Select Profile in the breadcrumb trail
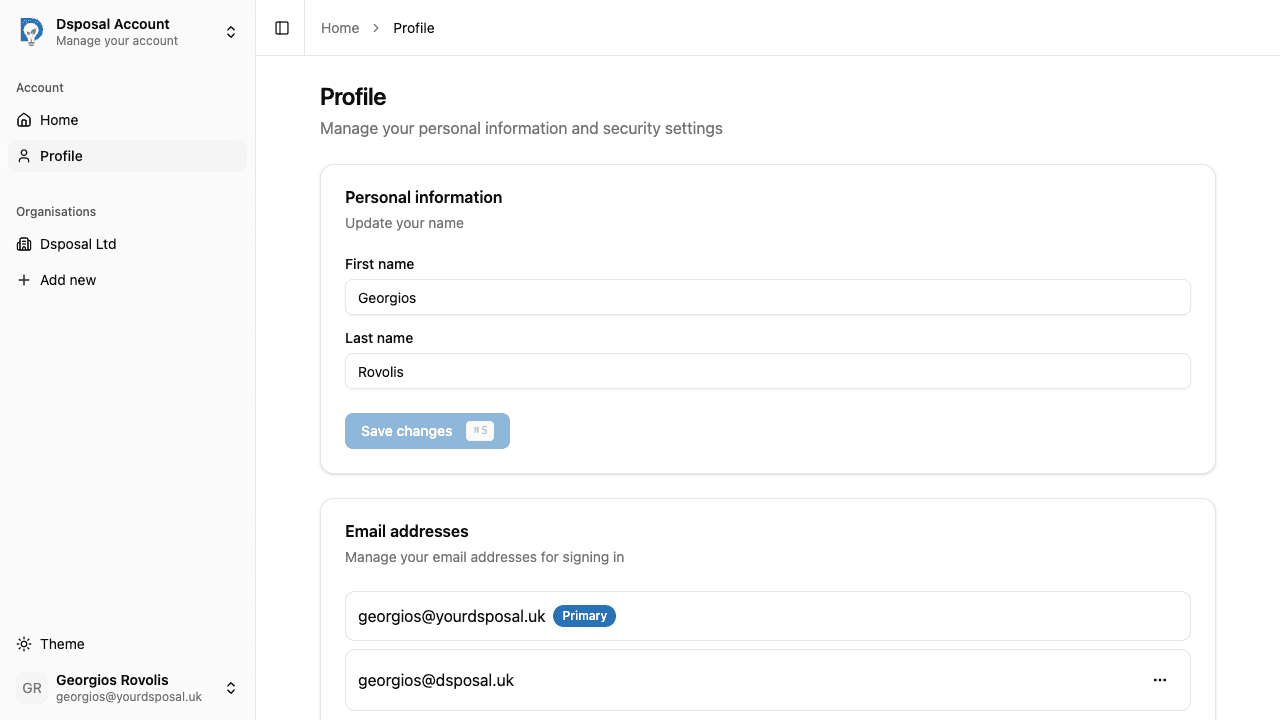1280x720 pixels. tap(413, 28)
